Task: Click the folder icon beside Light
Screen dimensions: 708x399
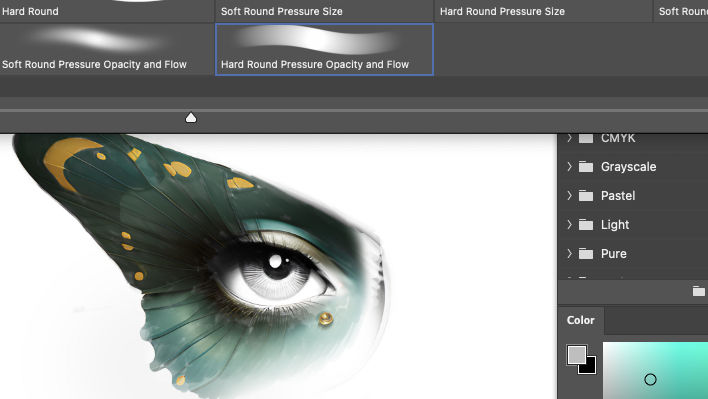Action: tap(586, 225)
